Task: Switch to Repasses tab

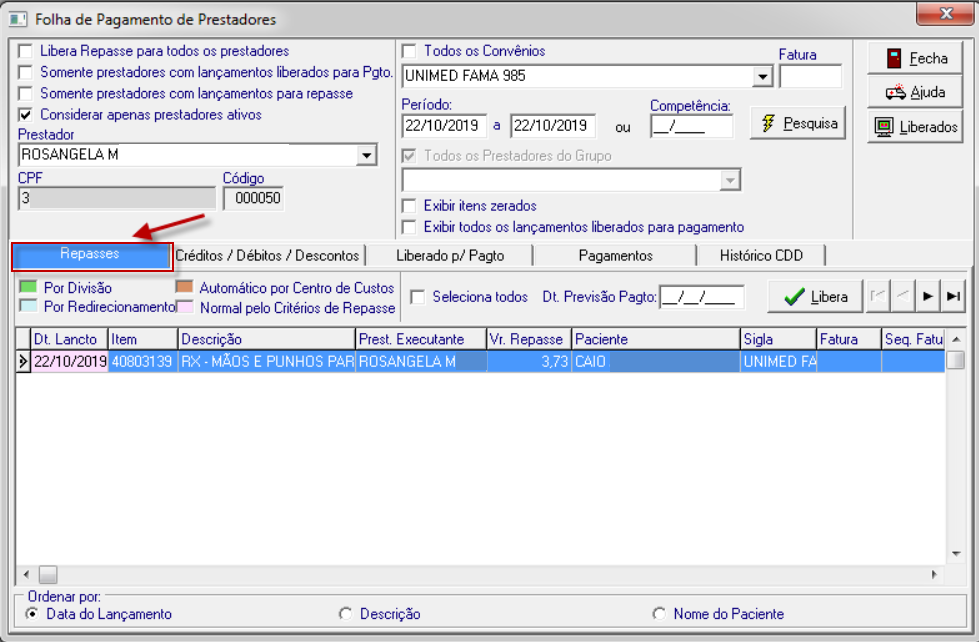Action: tap(91, 255)
